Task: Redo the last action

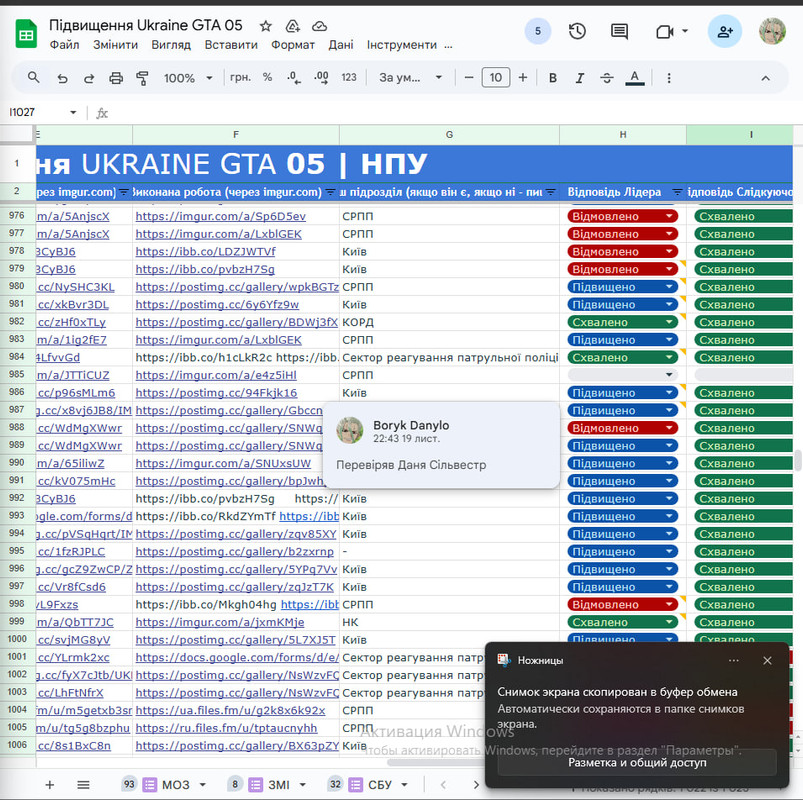Action: (89, 78)
